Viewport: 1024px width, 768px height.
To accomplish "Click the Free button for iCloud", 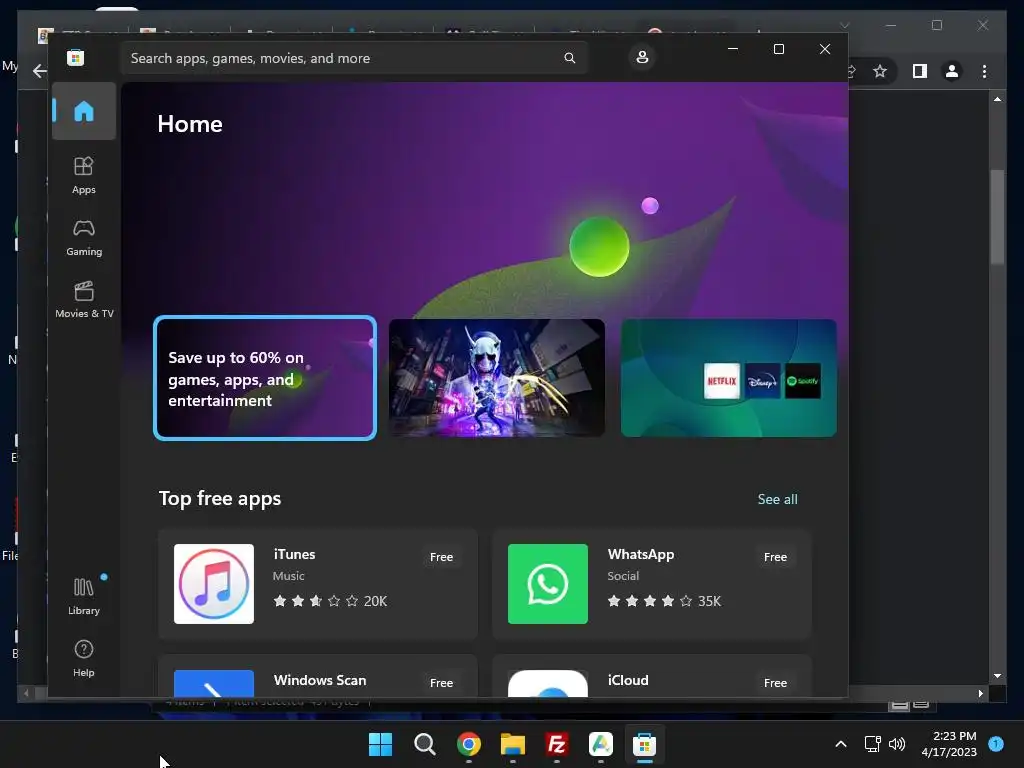I will (775, 683).
